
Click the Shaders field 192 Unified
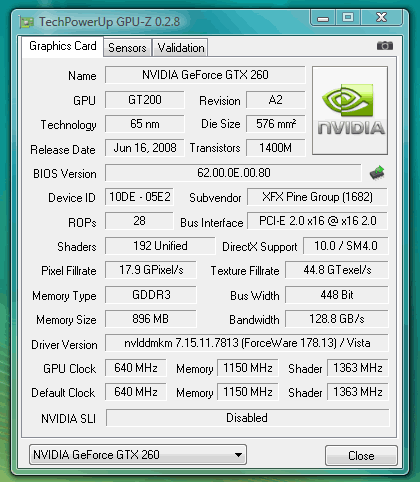(160, 246)
